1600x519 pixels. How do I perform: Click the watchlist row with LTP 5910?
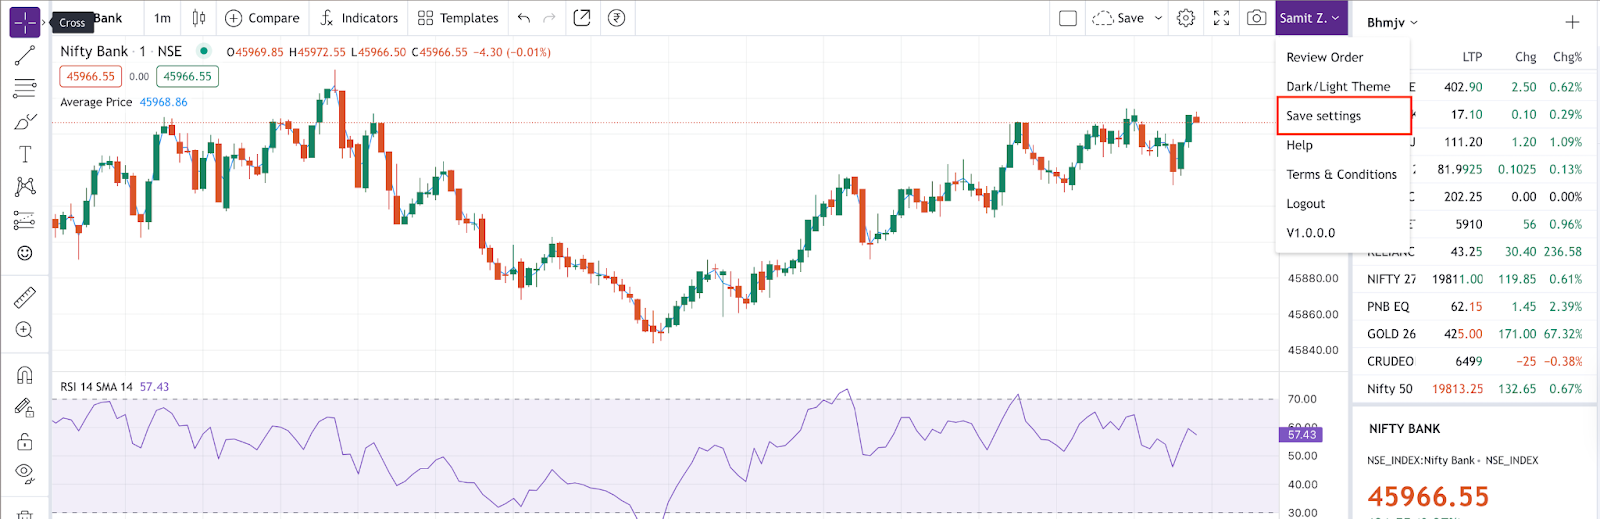pos(1475,224)
